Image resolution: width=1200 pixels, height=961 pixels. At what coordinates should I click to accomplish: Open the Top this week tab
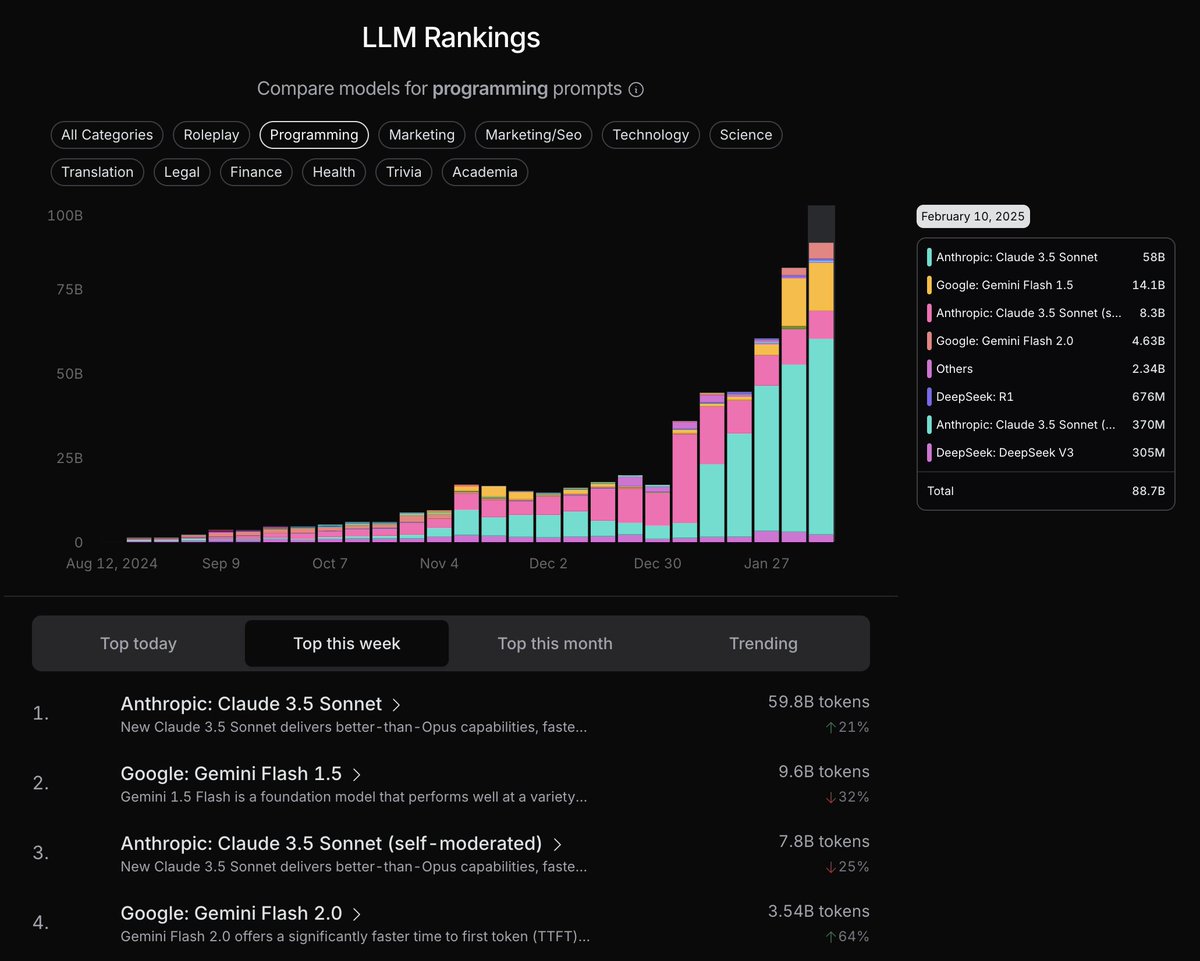click(x=347, y=643)
